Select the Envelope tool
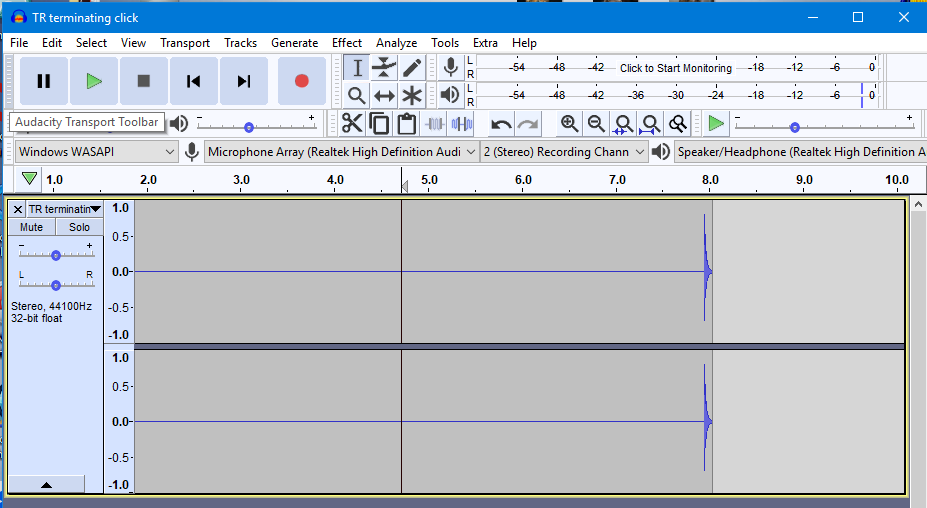The width and height of the screenshot is (927, 508). pyautogui.click(x=384, y=67)
